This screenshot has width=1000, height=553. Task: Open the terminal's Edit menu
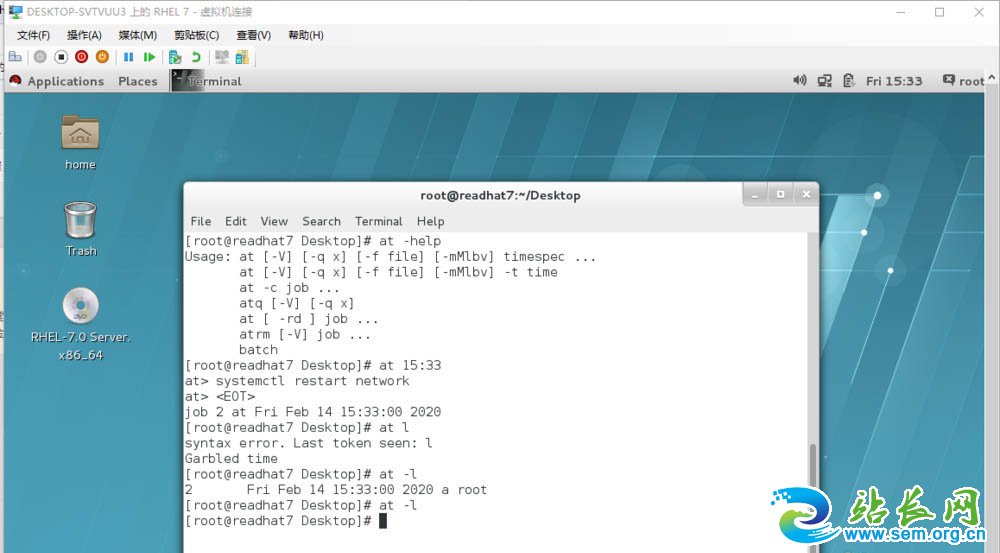click(x=235, y=221)
